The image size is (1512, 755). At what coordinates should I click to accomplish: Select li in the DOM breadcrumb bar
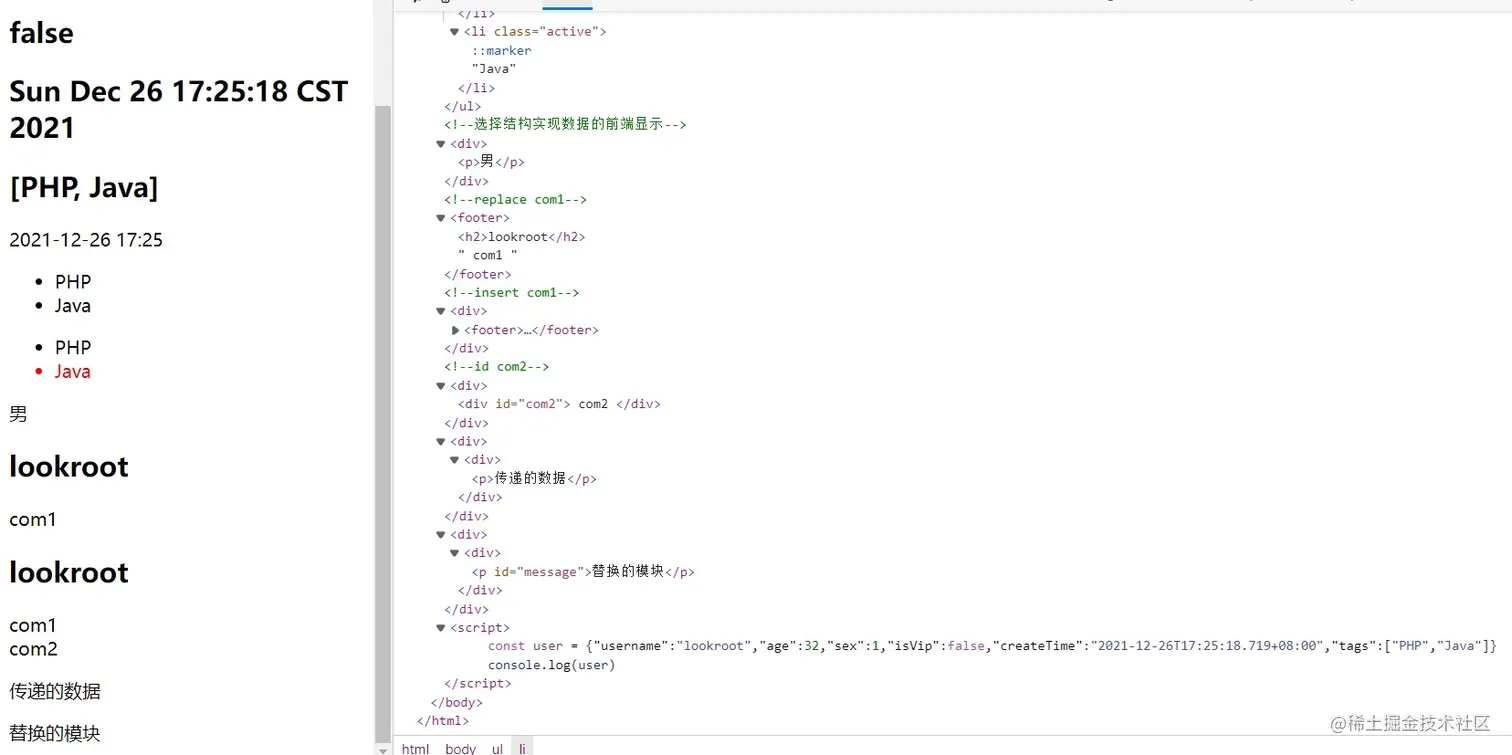(522, 748)
